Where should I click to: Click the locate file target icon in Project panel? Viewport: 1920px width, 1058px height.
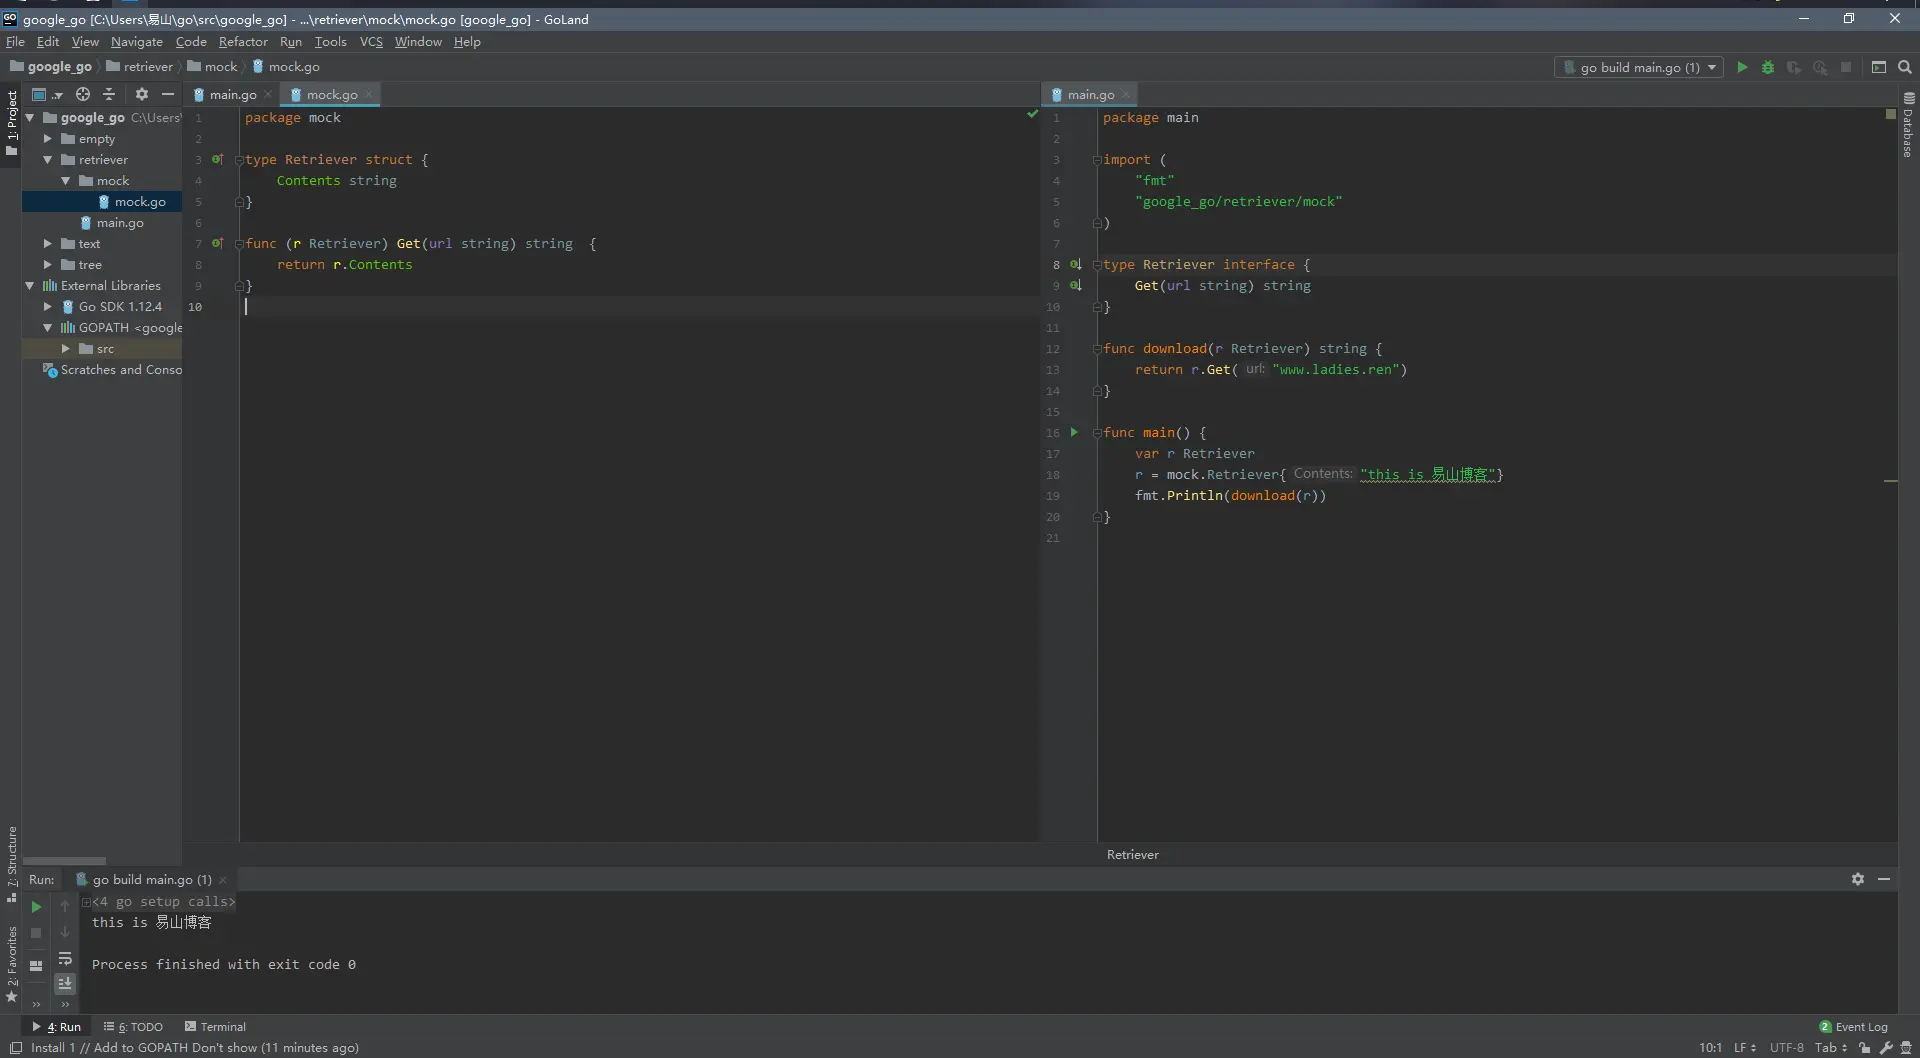(83, 94)
